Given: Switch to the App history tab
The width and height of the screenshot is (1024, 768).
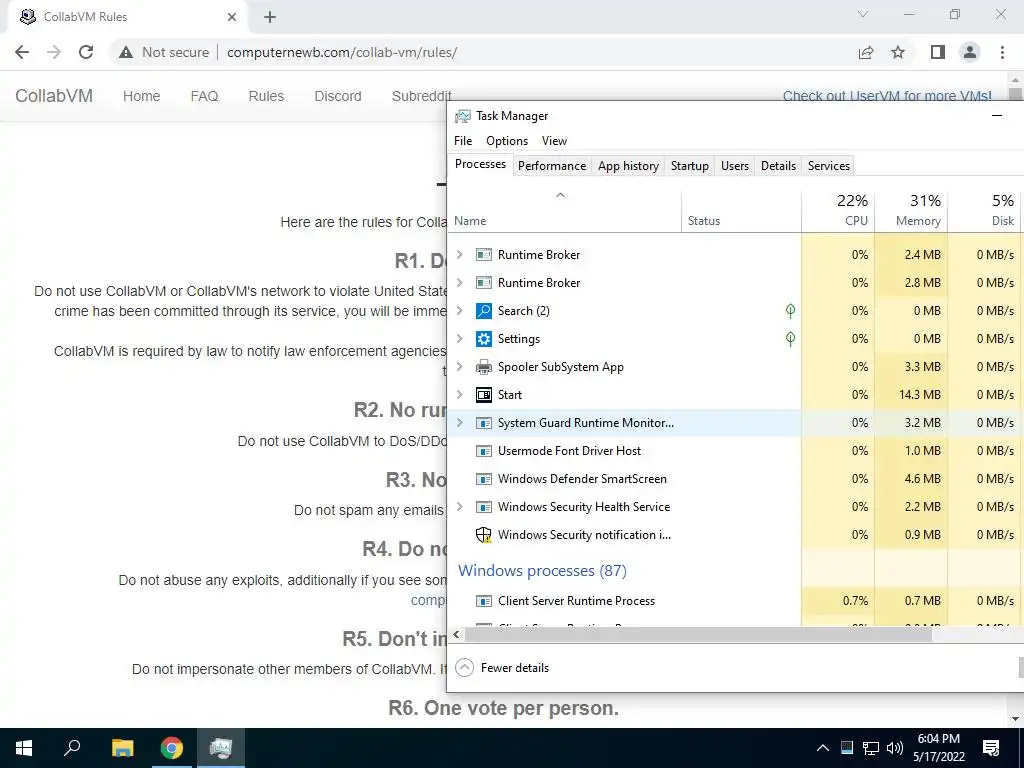Looking at the screenshot, I should (x=628, y=166).
